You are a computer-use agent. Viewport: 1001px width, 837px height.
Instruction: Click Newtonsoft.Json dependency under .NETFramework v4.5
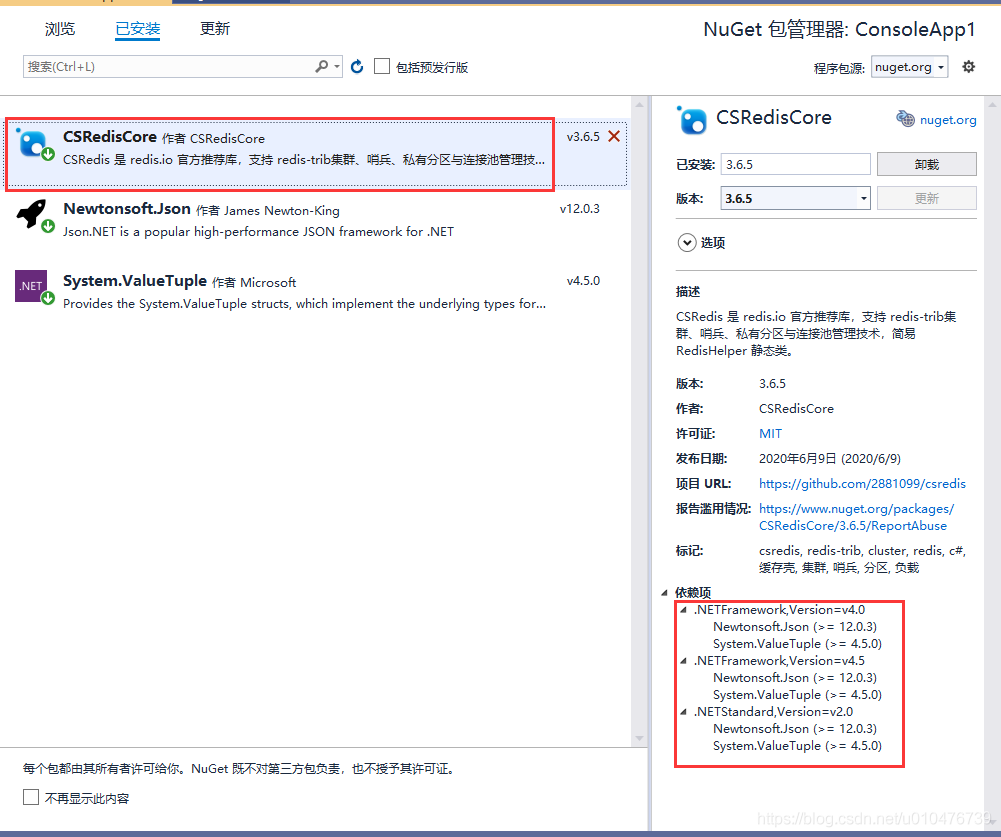[x=795, y=677]
